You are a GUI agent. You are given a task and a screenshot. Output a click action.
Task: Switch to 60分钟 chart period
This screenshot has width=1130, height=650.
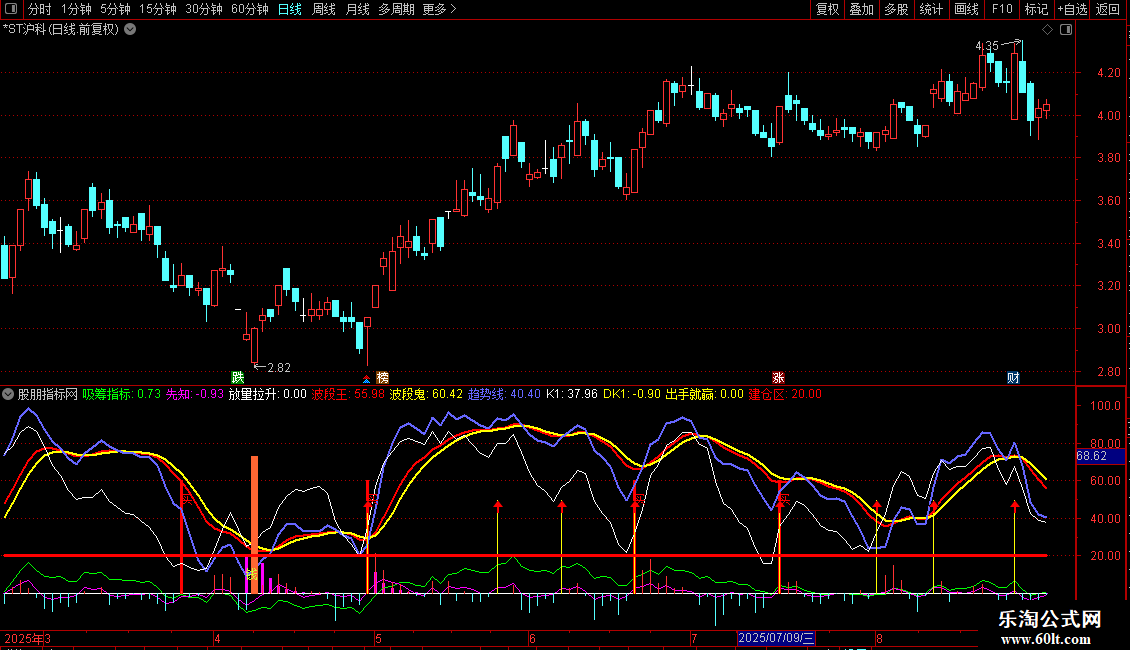pos(249,9)
